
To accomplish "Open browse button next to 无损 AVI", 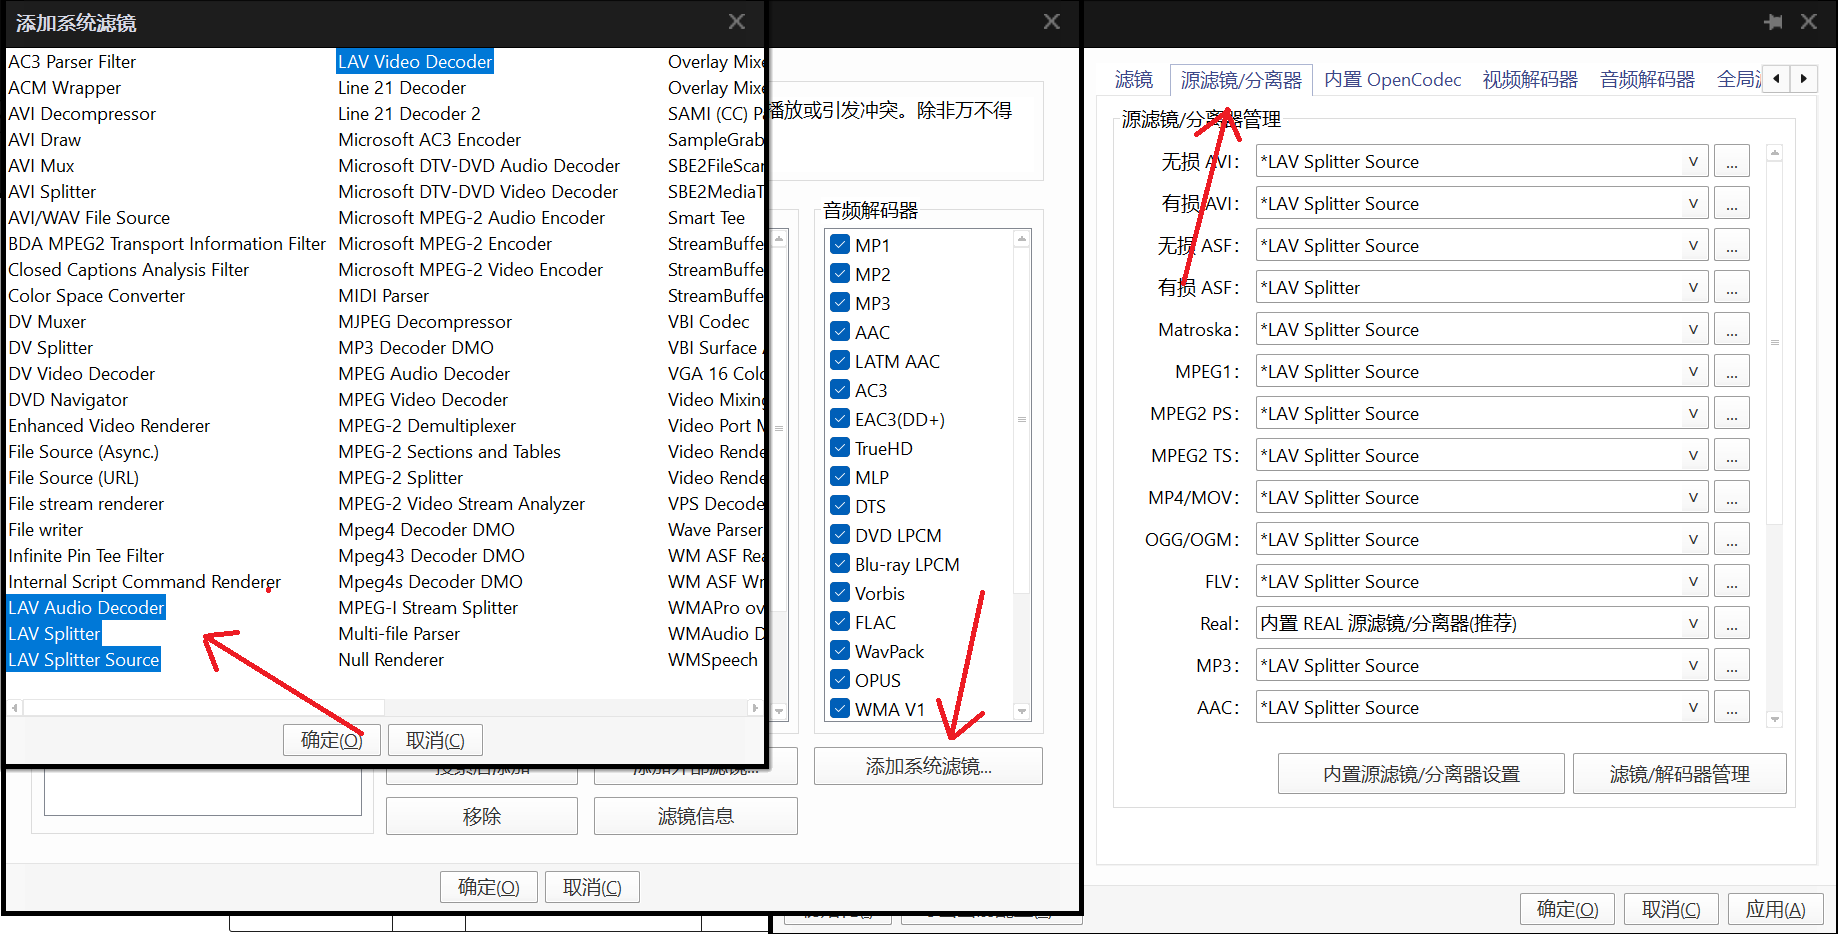I will (1731, 162).
